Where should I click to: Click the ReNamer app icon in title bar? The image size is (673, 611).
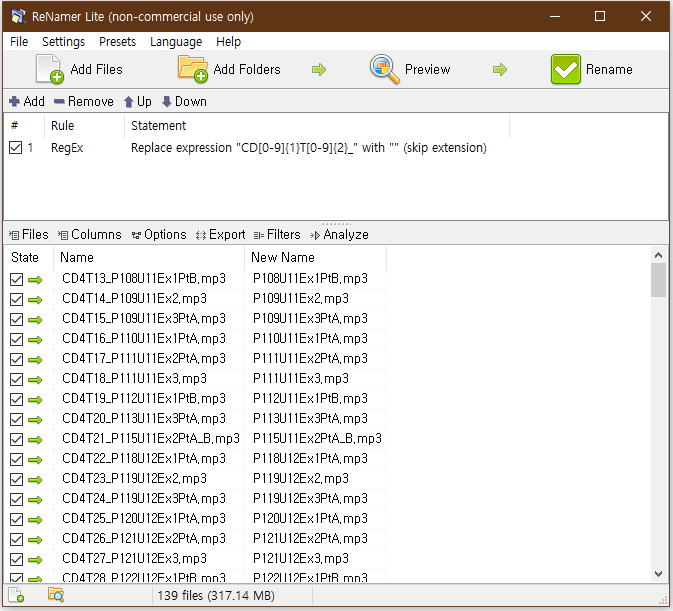[x=18, y=16]
